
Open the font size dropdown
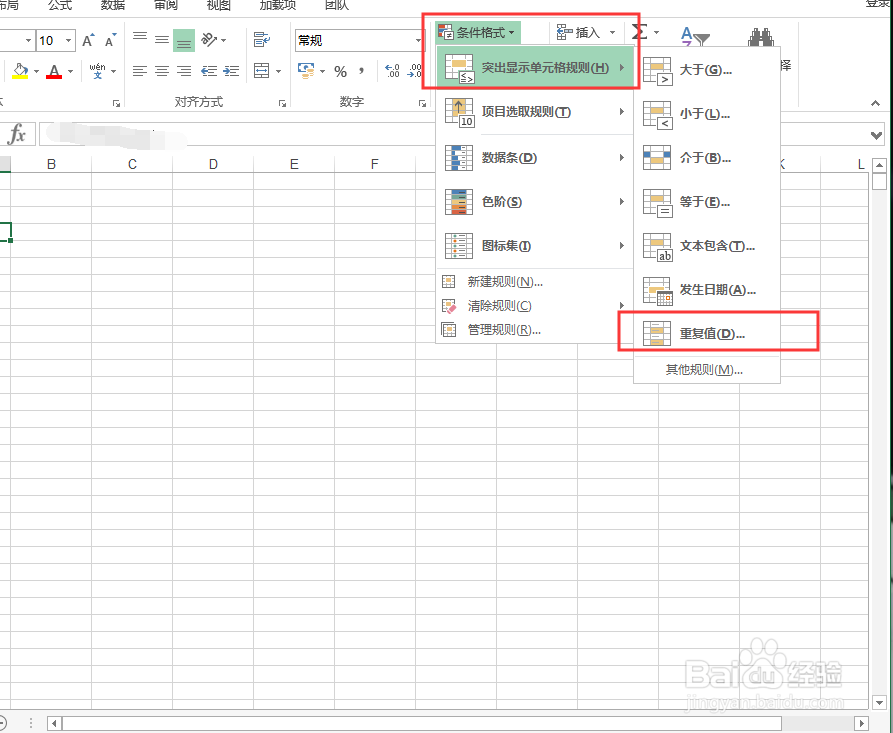tap(68, 40)
